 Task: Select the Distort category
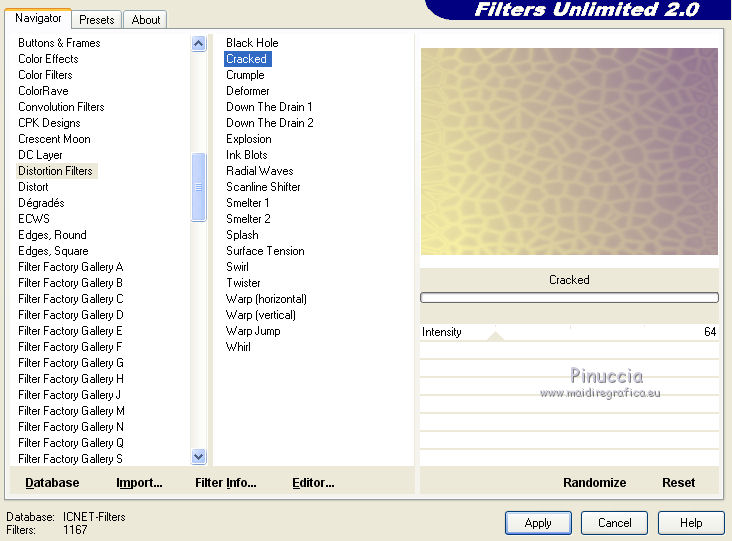coord(33,187)
